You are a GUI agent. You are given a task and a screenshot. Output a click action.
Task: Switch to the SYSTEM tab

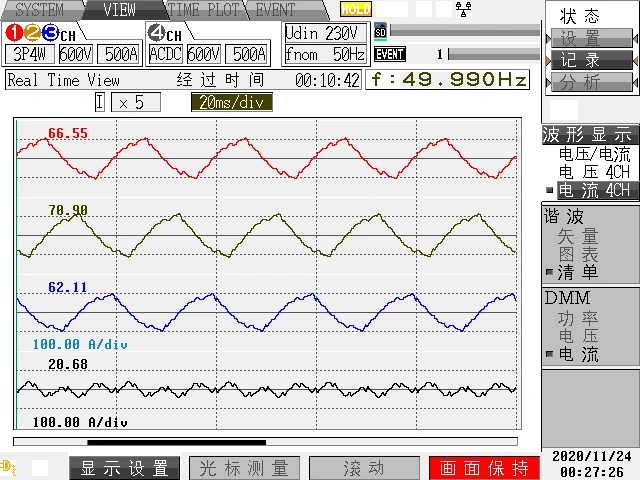click(x=38, y=10)
